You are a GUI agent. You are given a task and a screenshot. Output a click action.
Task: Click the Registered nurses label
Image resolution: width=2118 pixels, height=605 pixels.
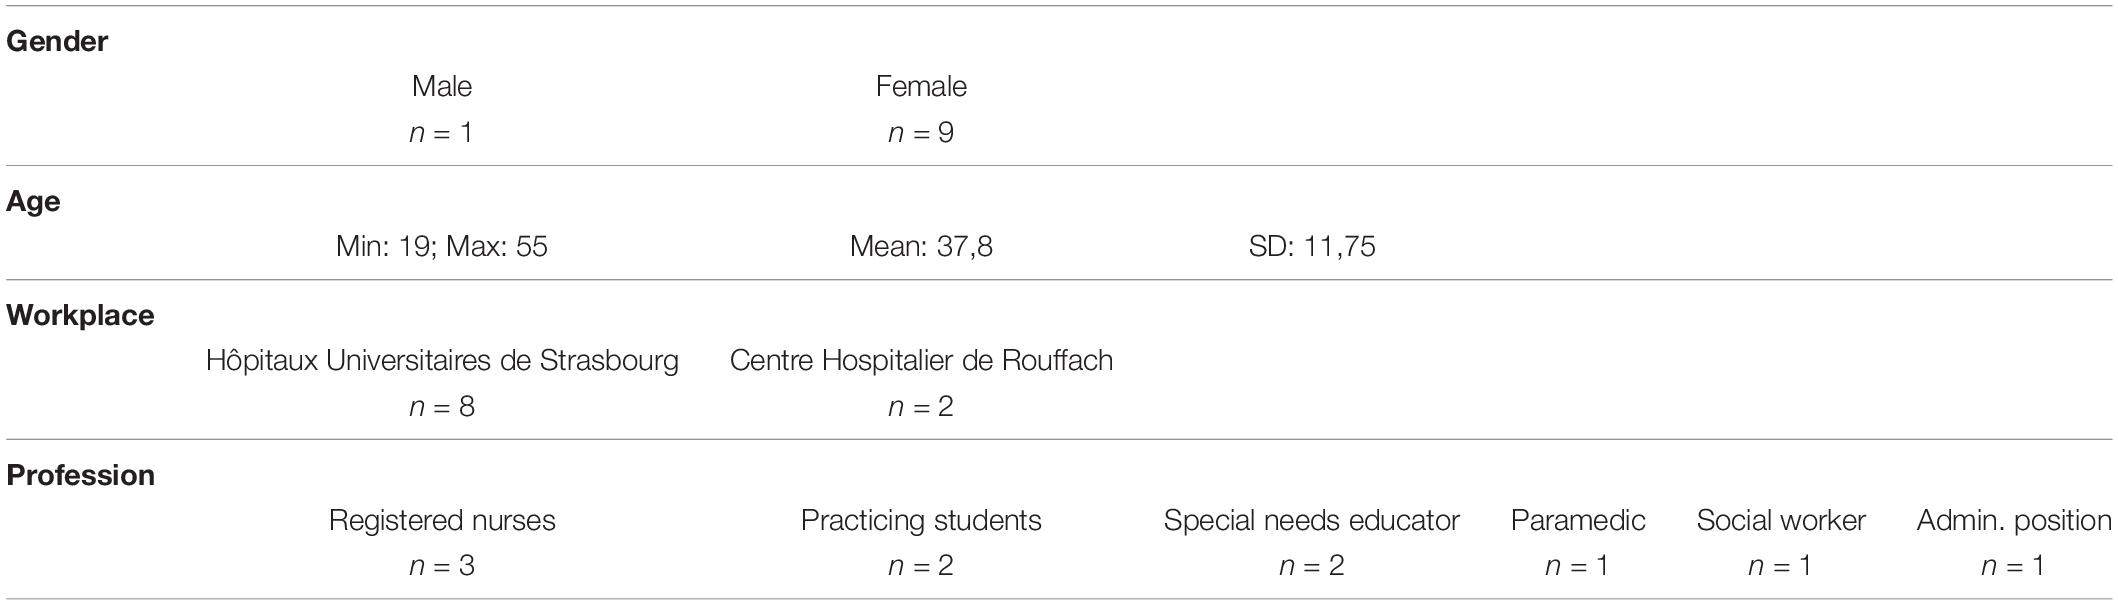(442, 520)
